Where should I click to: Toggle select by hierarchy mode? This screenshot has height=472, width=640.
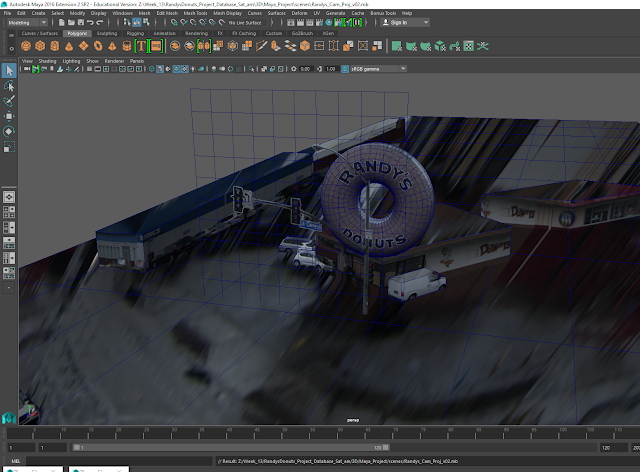(x=127, y=22)
